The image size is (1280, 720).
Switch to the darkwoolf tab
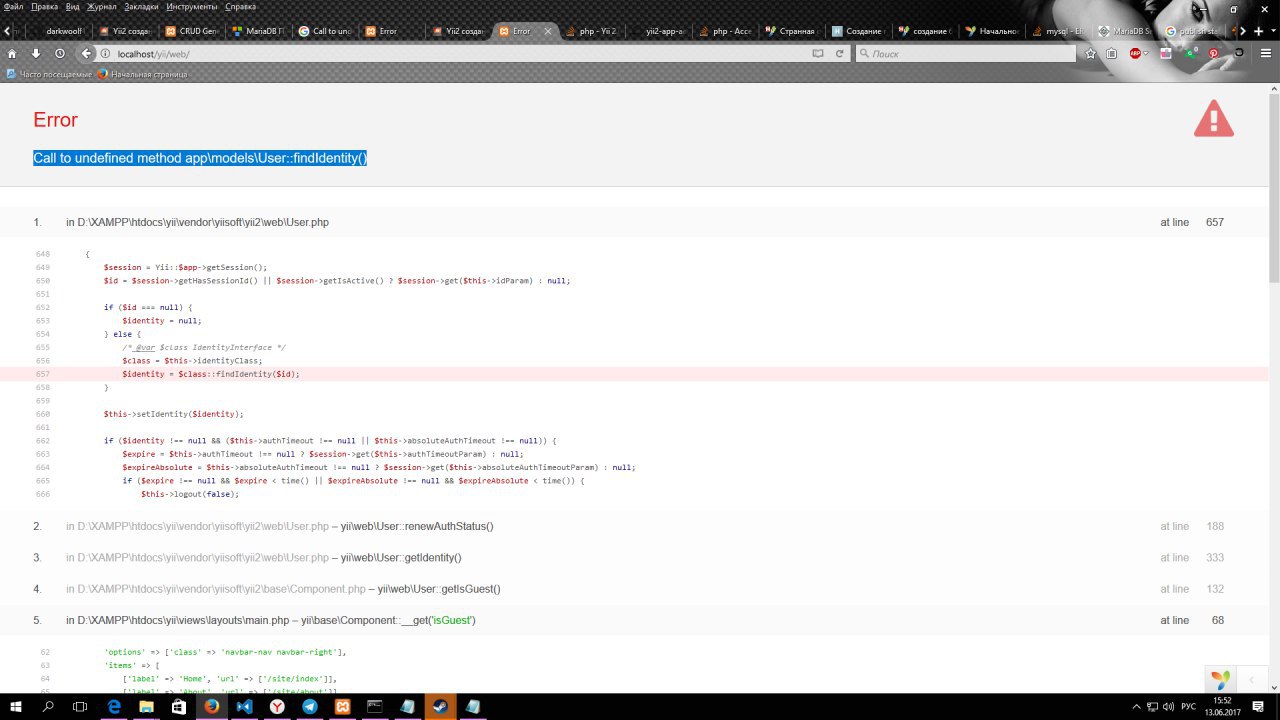click(60, 31)
